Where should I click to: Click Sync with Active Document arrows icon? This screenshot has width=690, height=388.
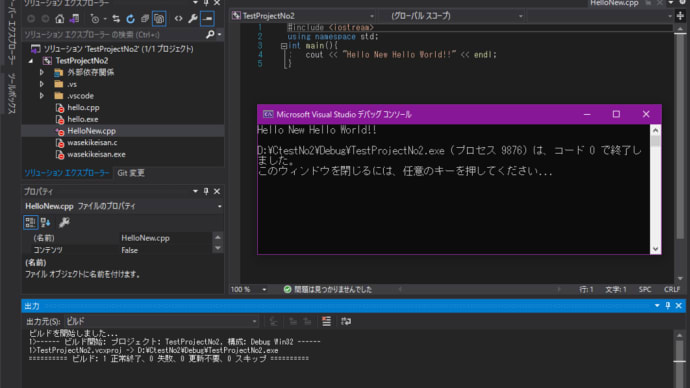tap(116, 19)
